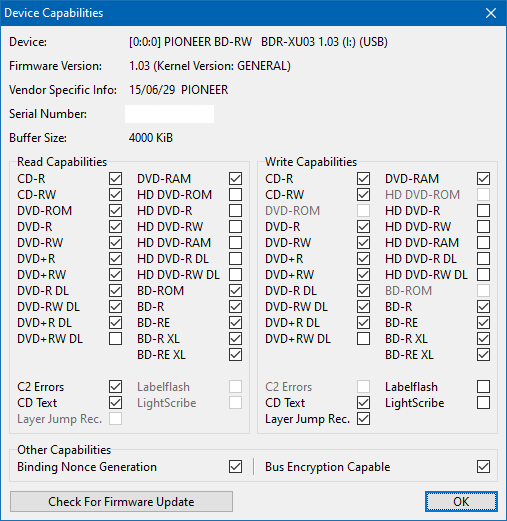
Task: Toggle BD-R XL read checkbox
Action: tap(235, 339)
